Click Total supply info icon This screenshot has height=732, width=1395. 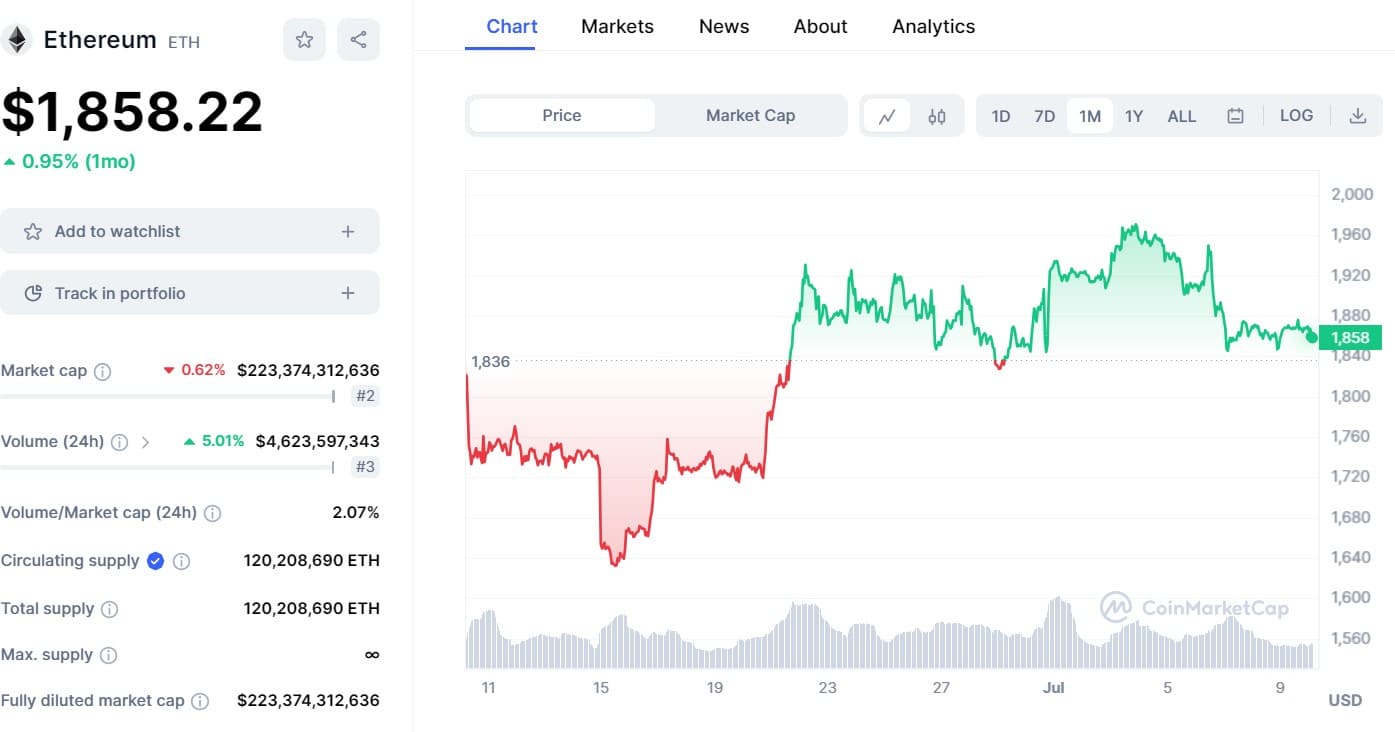pos(110,609)
